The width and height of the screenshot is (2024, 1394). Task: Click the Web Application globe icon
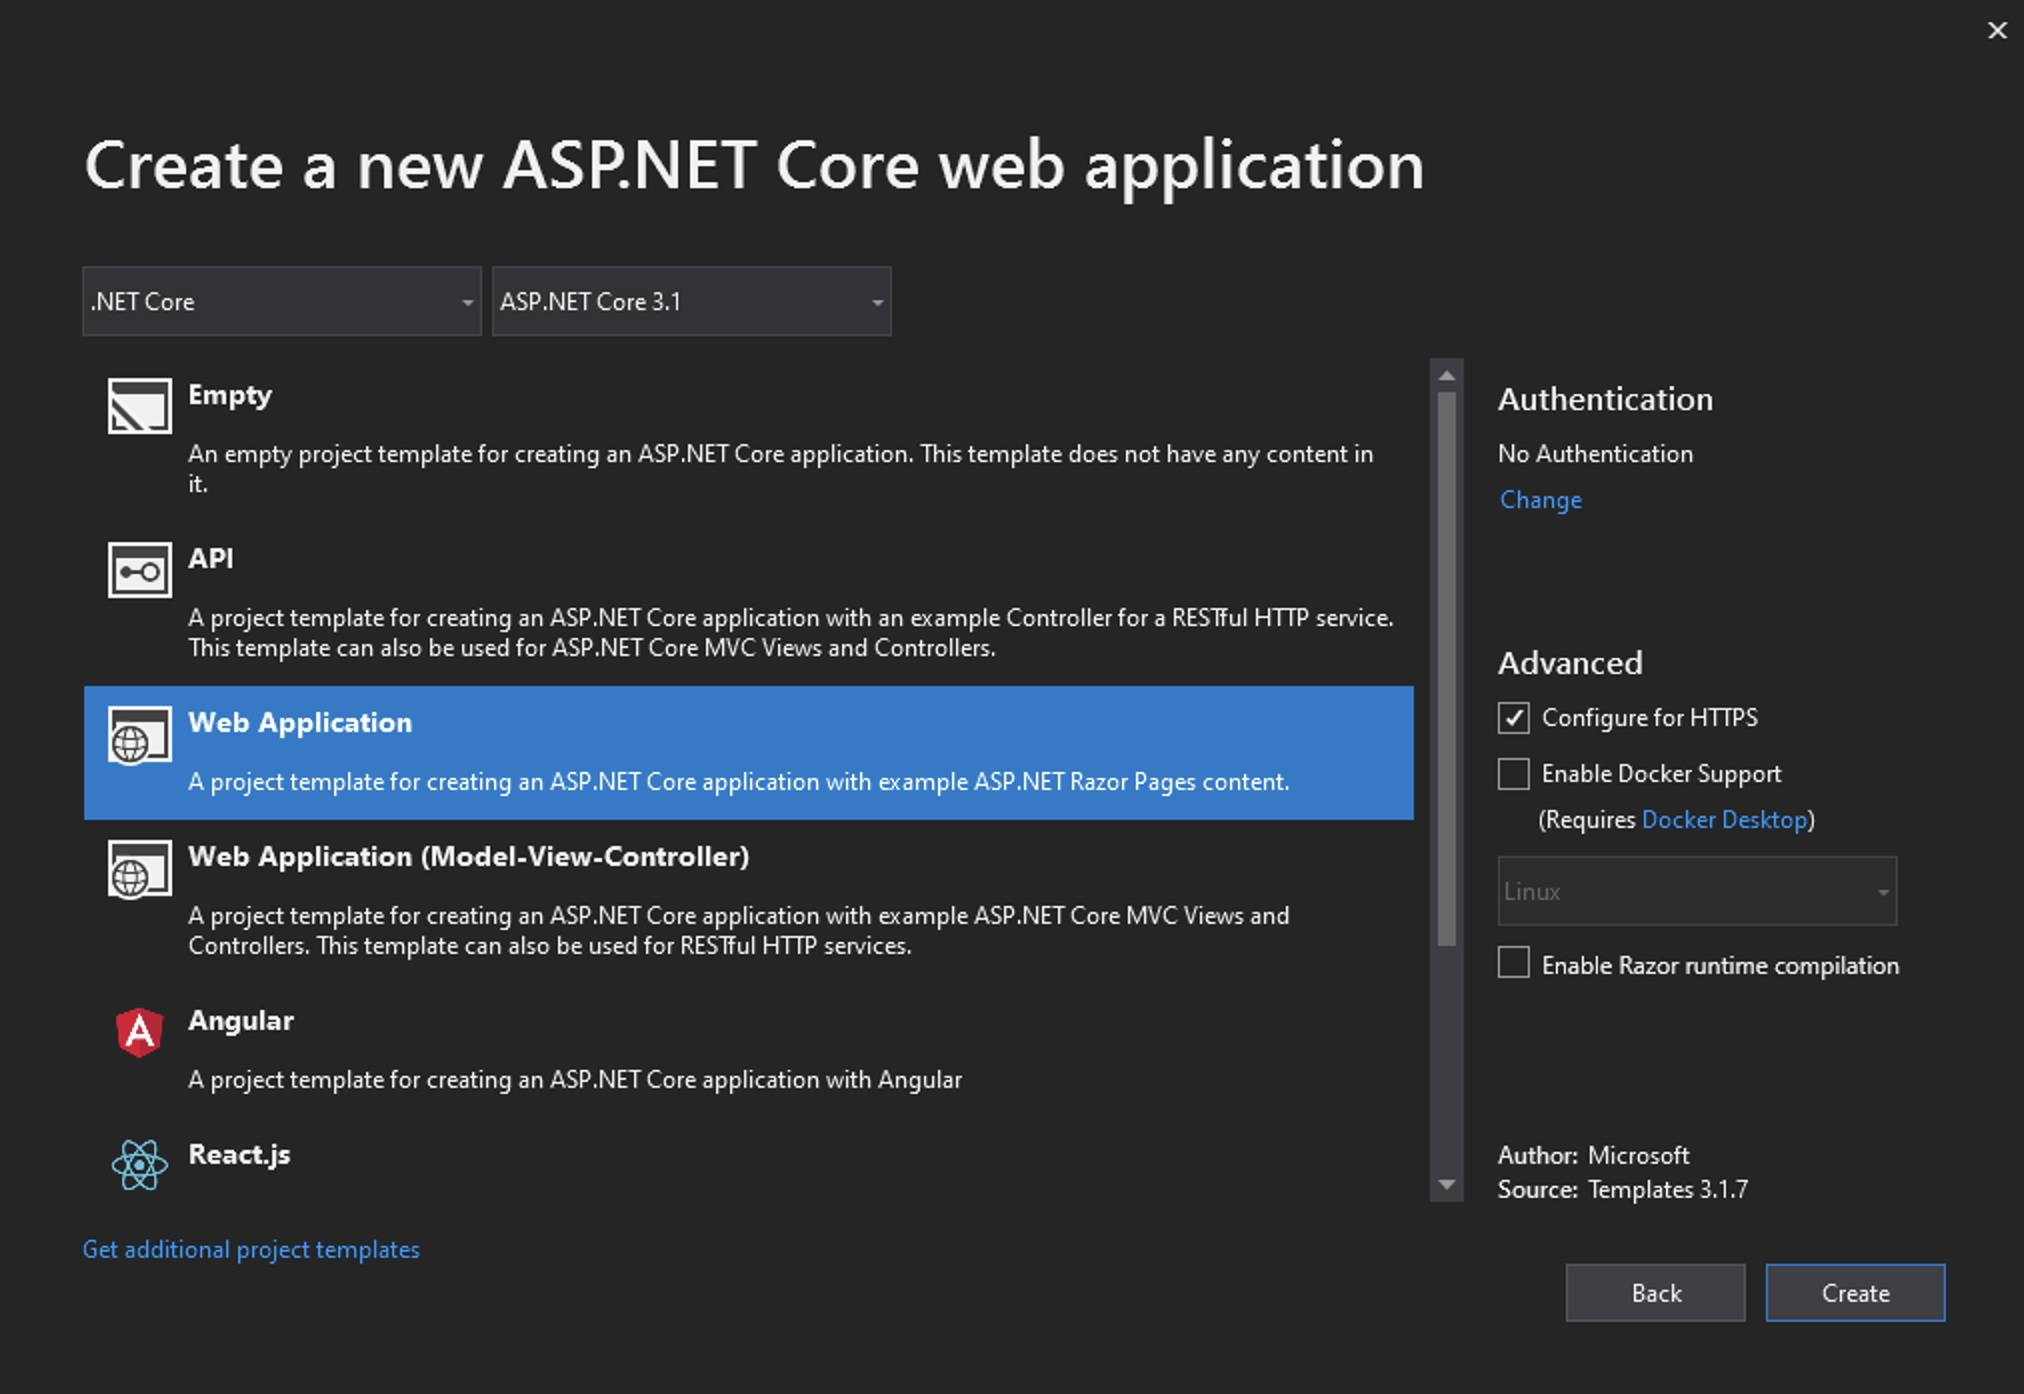[x=139, y=733]
